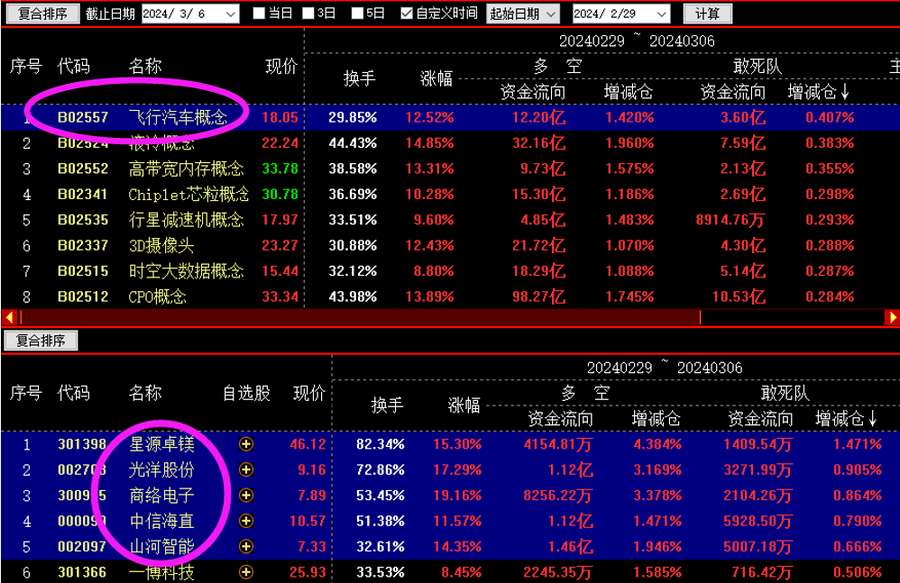Click the horizontal scrollbar between panels

pyautogui.click(x=450, y=318)
